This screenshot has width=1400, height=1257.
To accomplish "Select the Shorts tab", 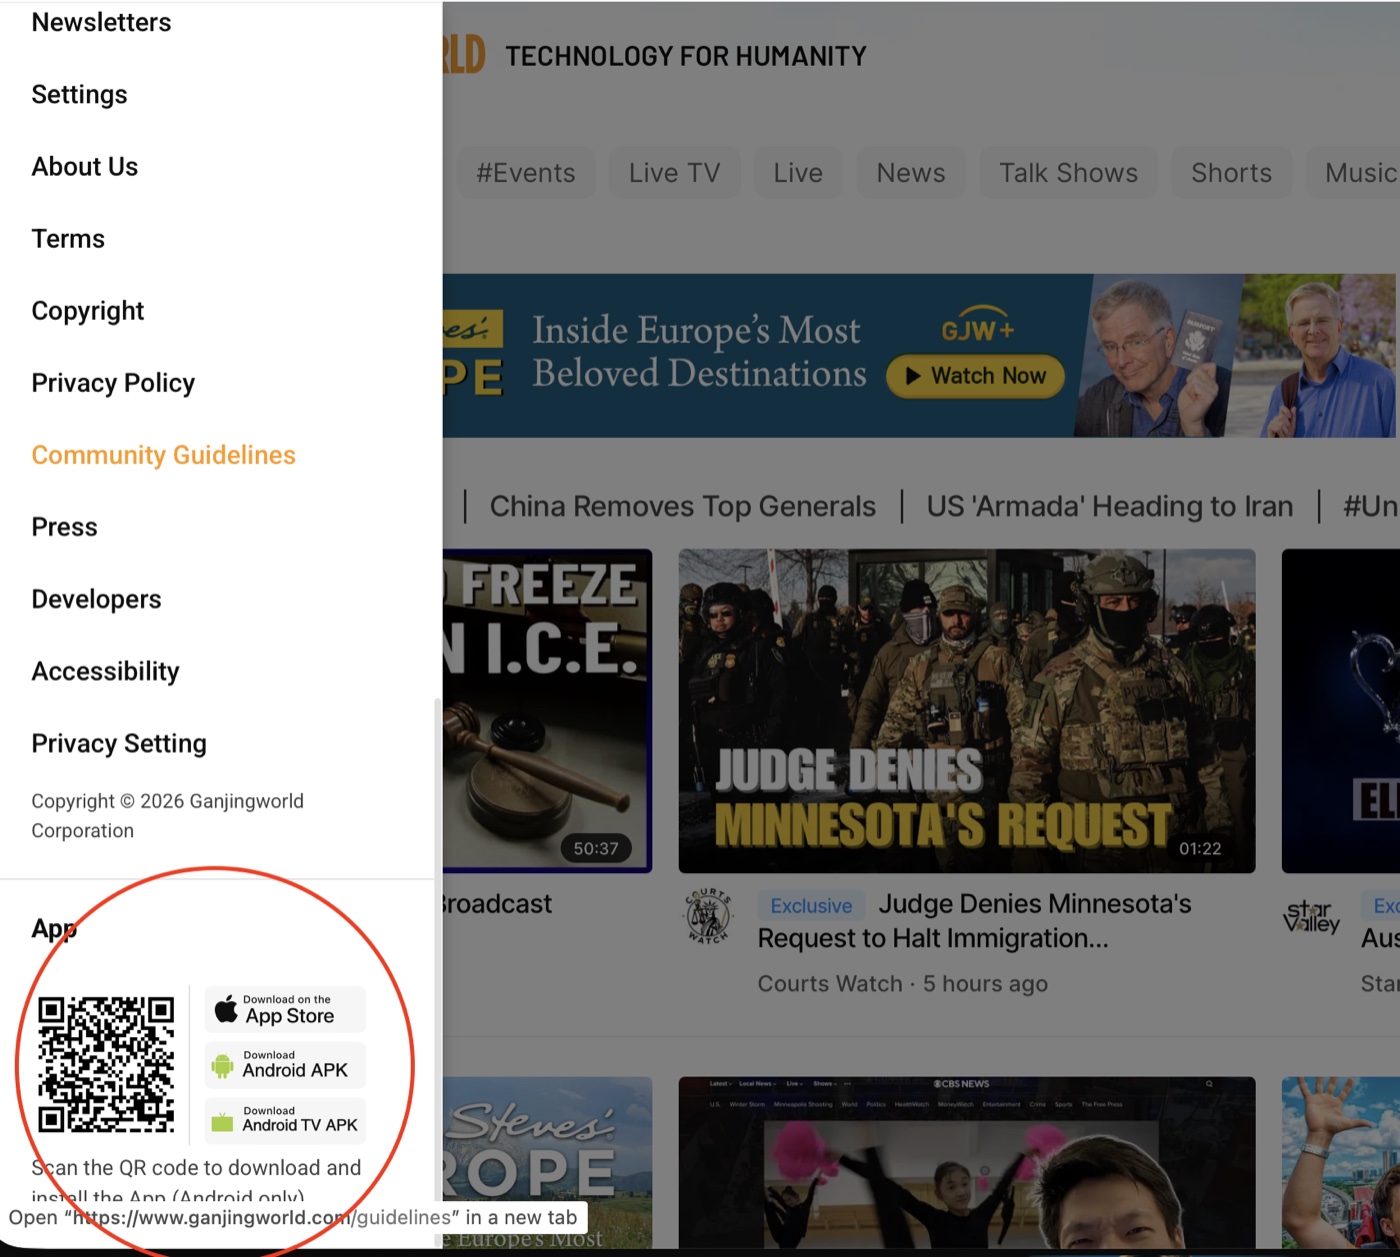I will click(1231, 173).
